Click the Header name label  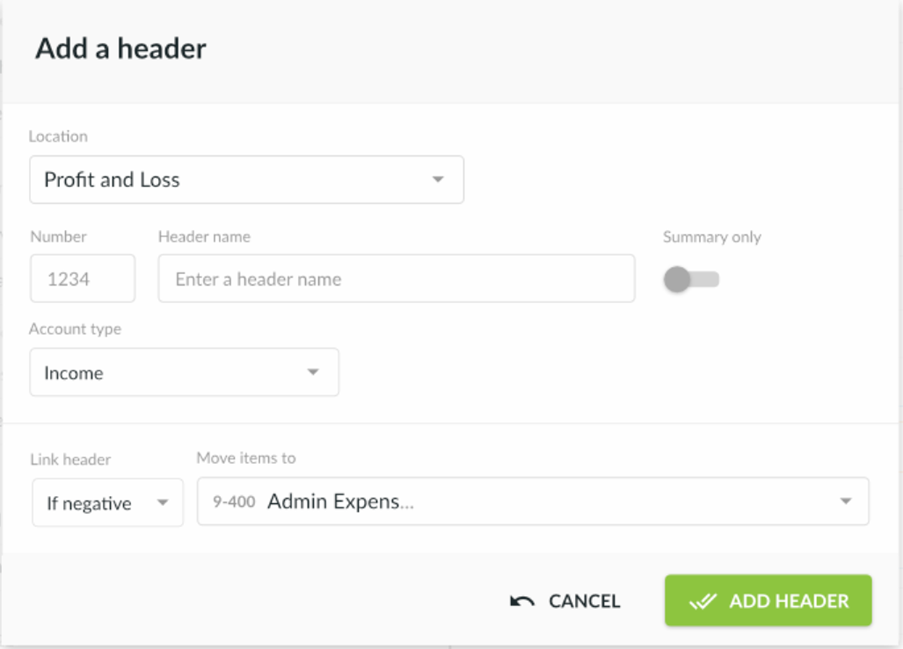pyautogui.click(x=204, y=237)
